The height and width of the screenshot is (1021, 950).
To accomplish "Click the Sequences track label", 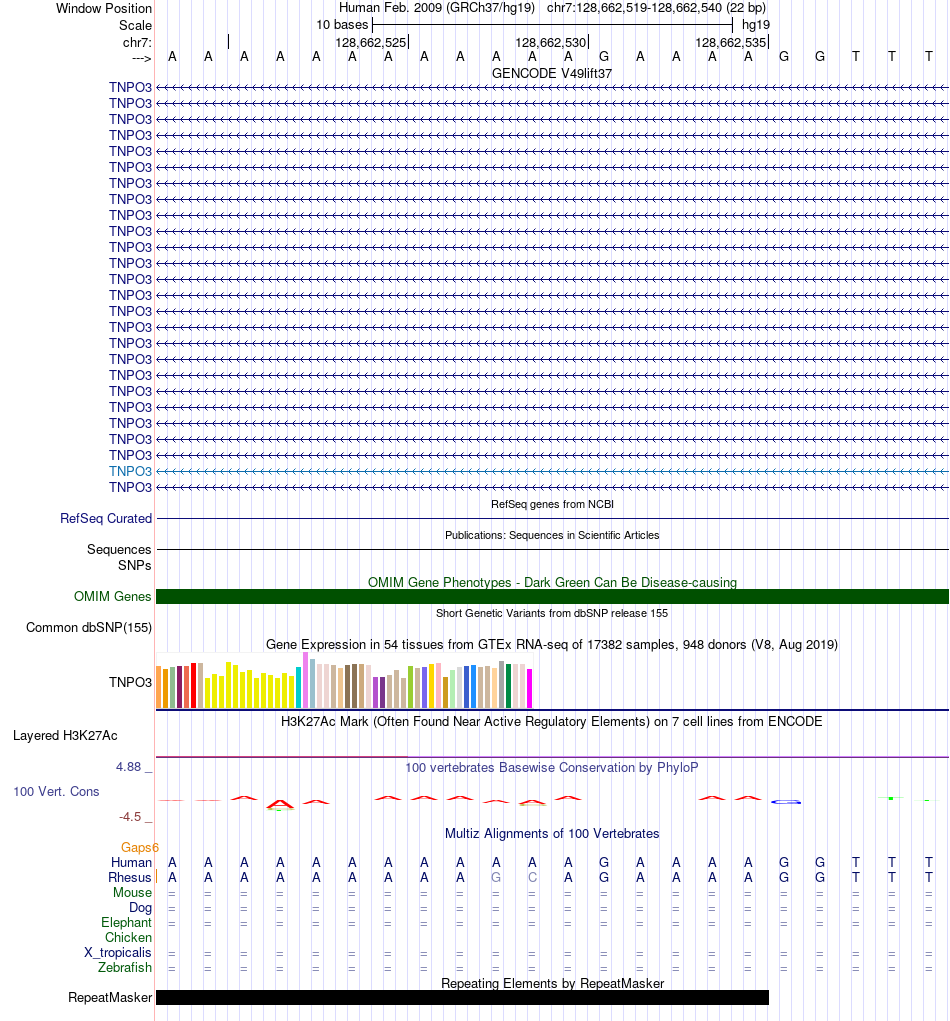I will 119,550.
